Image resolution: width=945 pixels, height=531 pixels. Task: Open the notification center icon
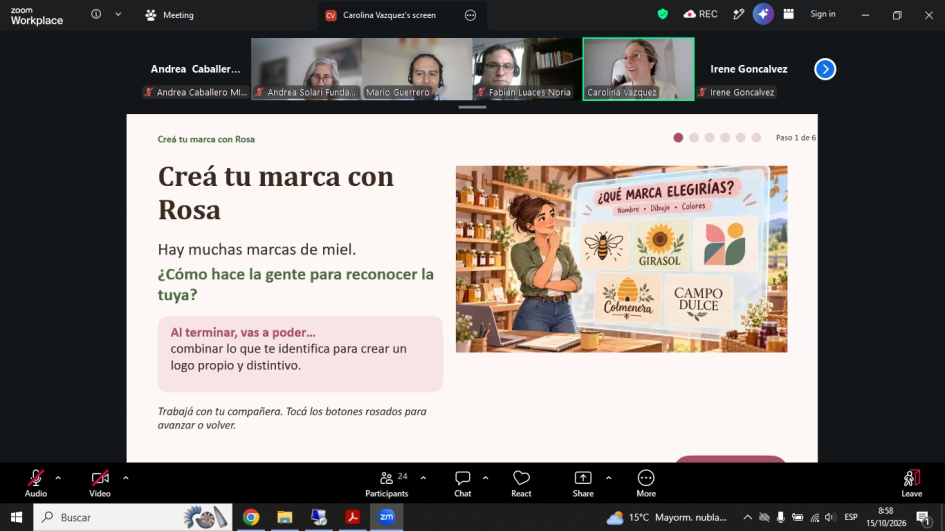coord(923,517)
